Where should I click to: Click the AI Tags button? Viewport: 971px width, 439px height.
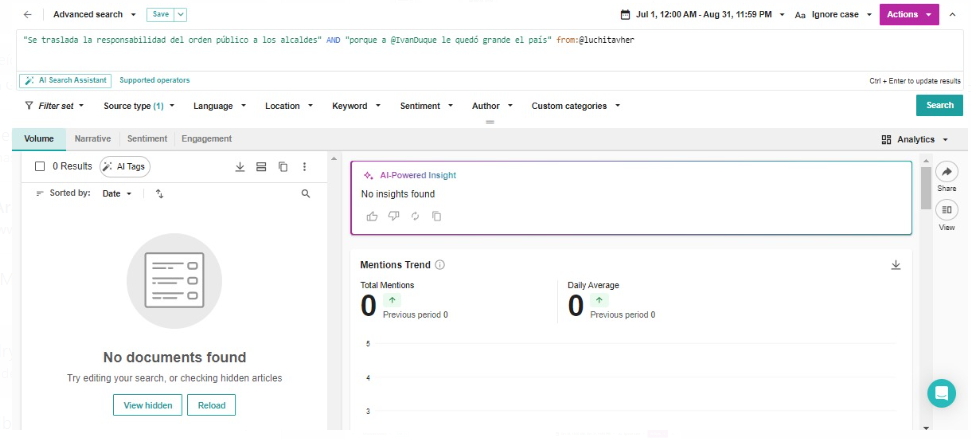(x=124, y=167)
